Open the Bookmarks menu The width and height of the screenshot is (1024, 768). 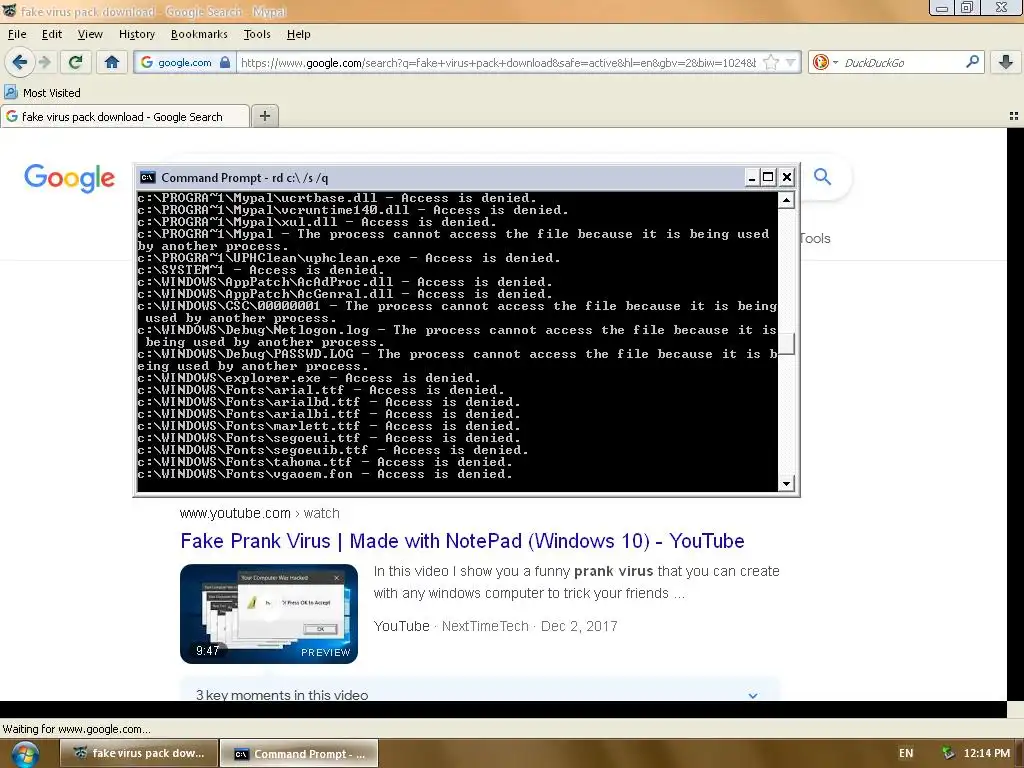click(x=199, y=34)
